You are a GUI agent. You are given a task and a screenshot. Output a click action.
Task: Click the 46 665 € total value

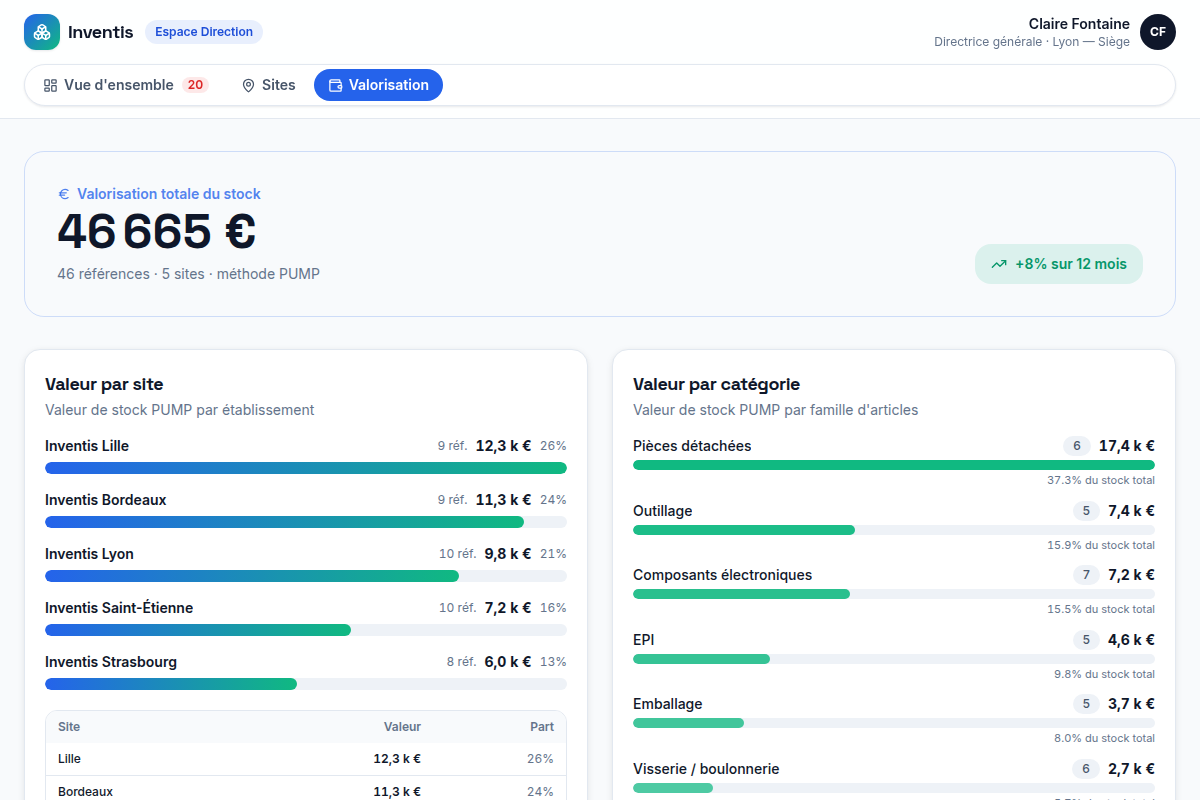157,231
